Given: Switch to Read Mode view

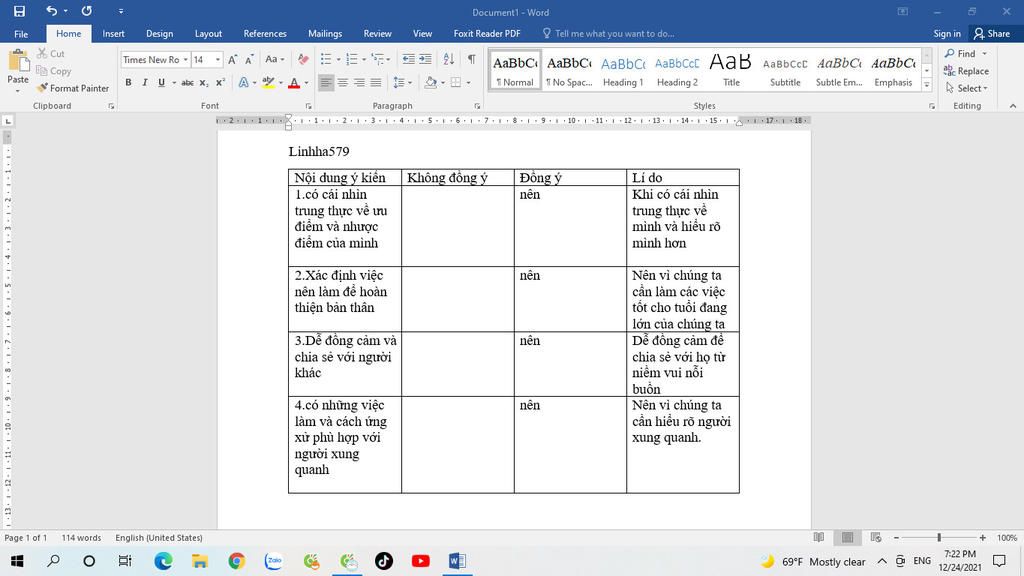Looking at the screenshot, I should [819, 537].
